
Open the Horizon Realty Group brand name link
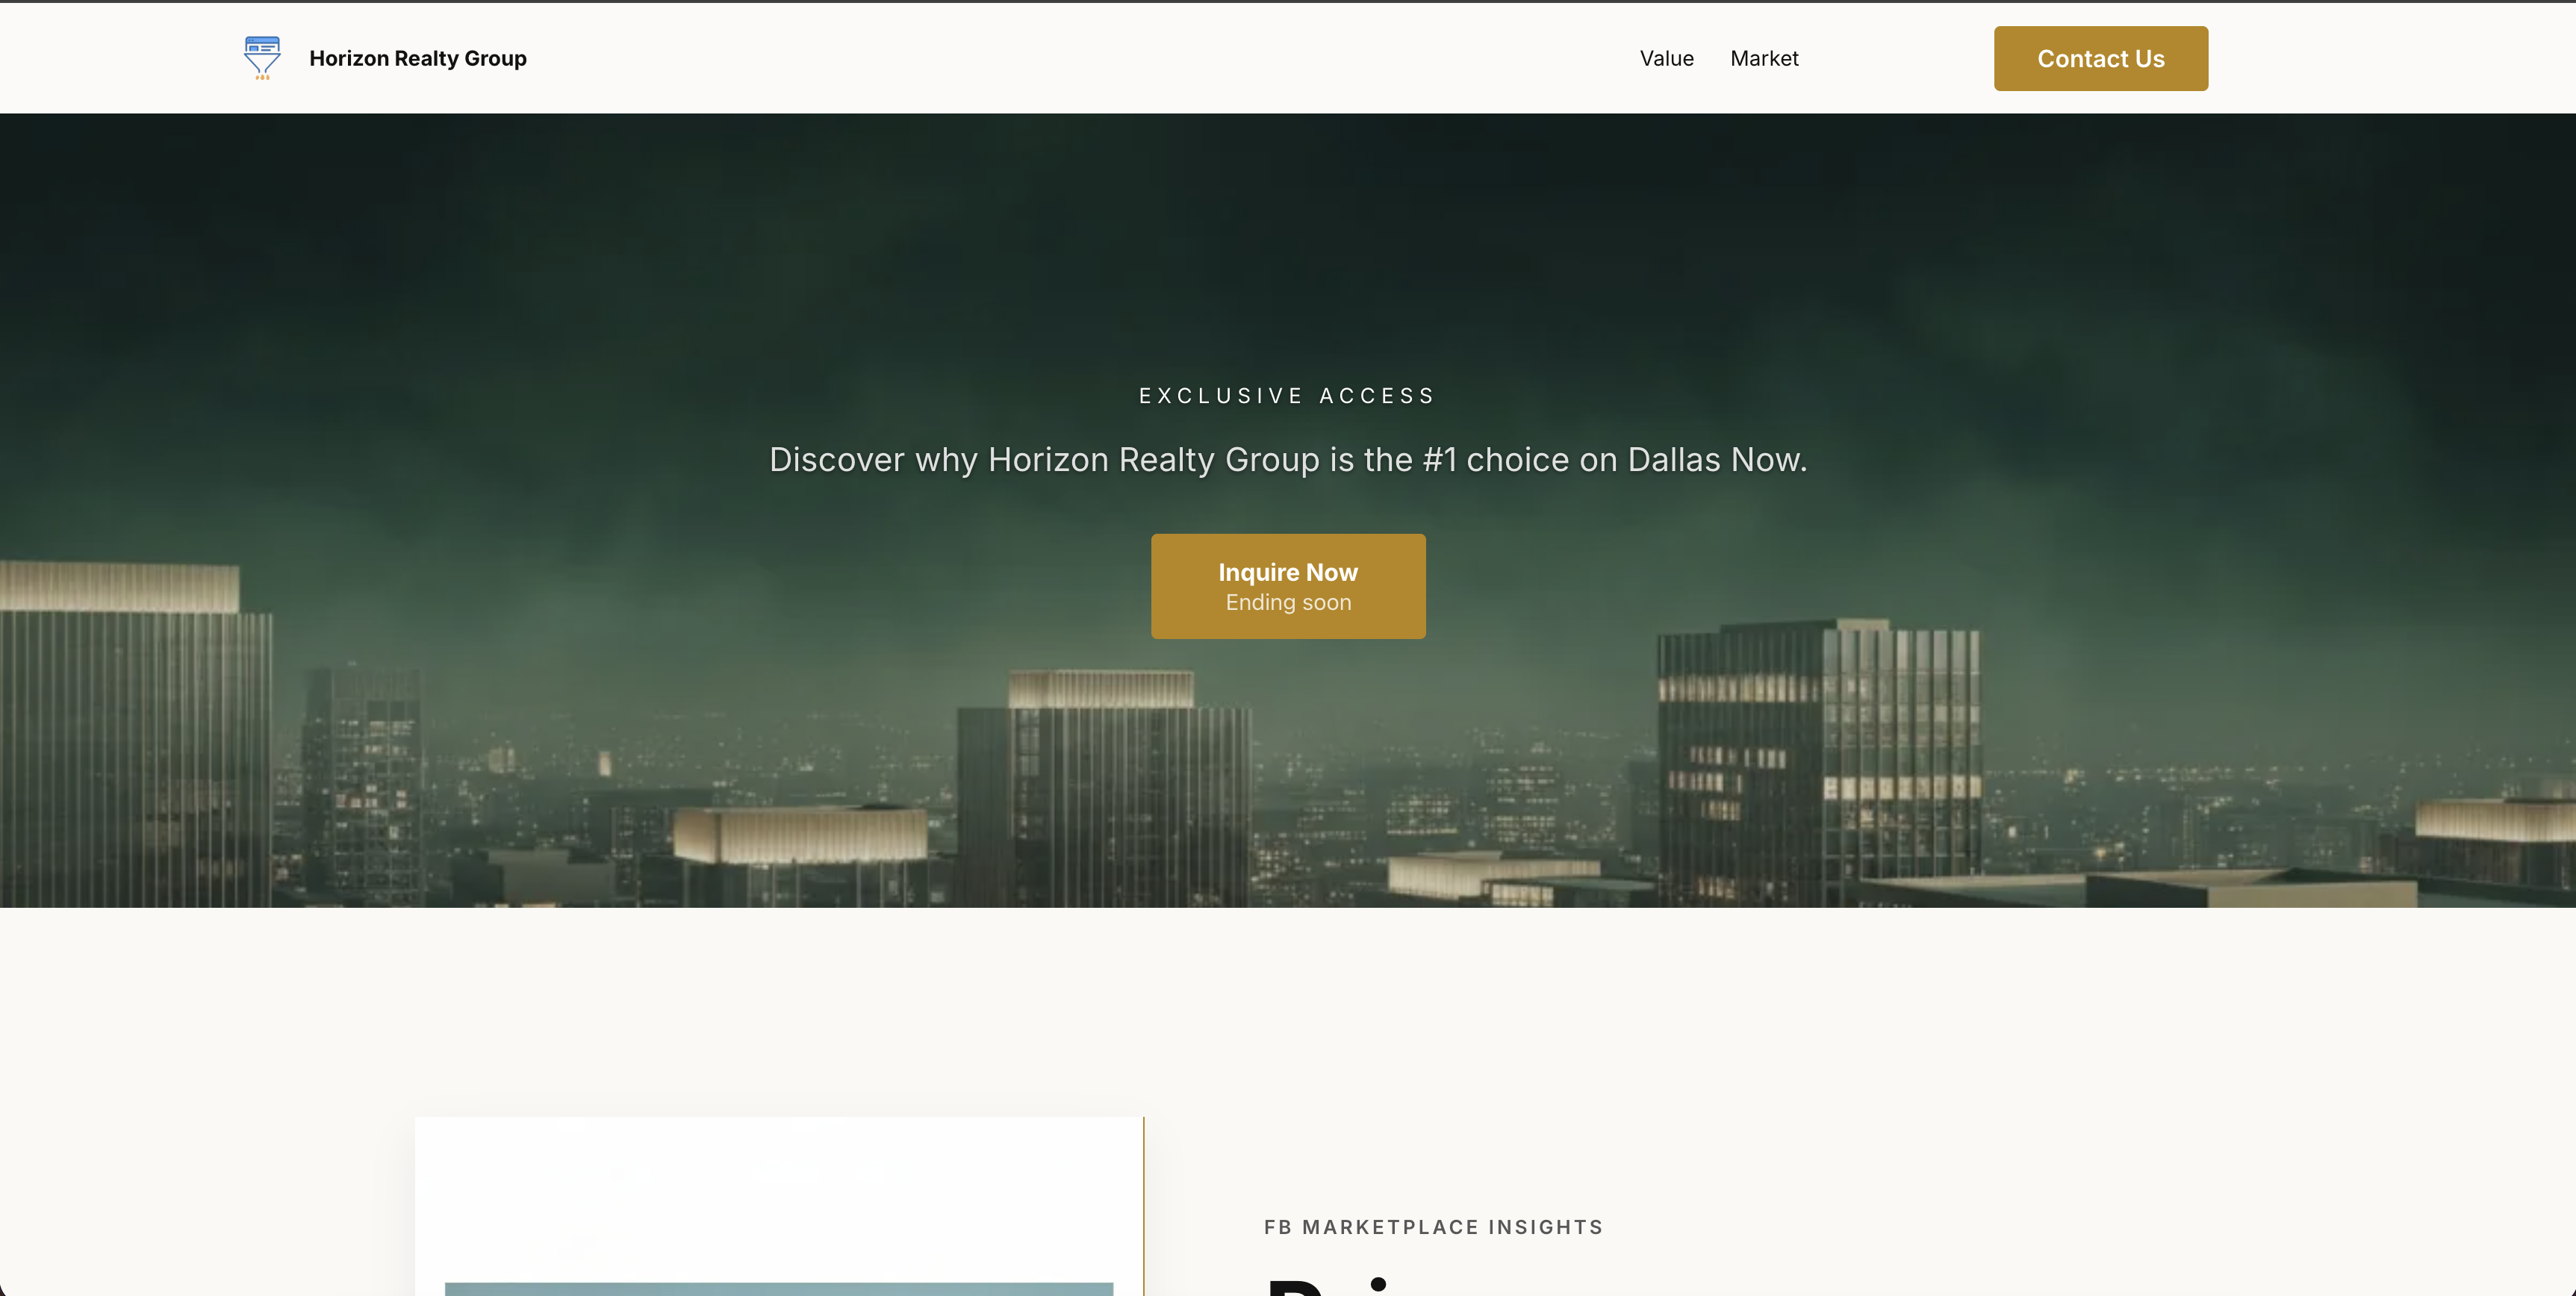point(418,58)
